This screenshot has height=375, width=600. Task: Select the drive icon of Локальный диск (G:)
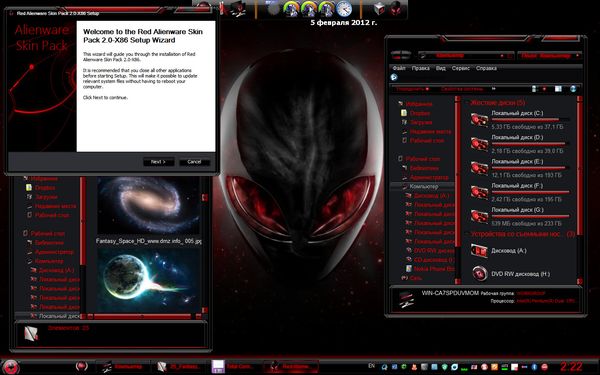(x=479, y=216)
